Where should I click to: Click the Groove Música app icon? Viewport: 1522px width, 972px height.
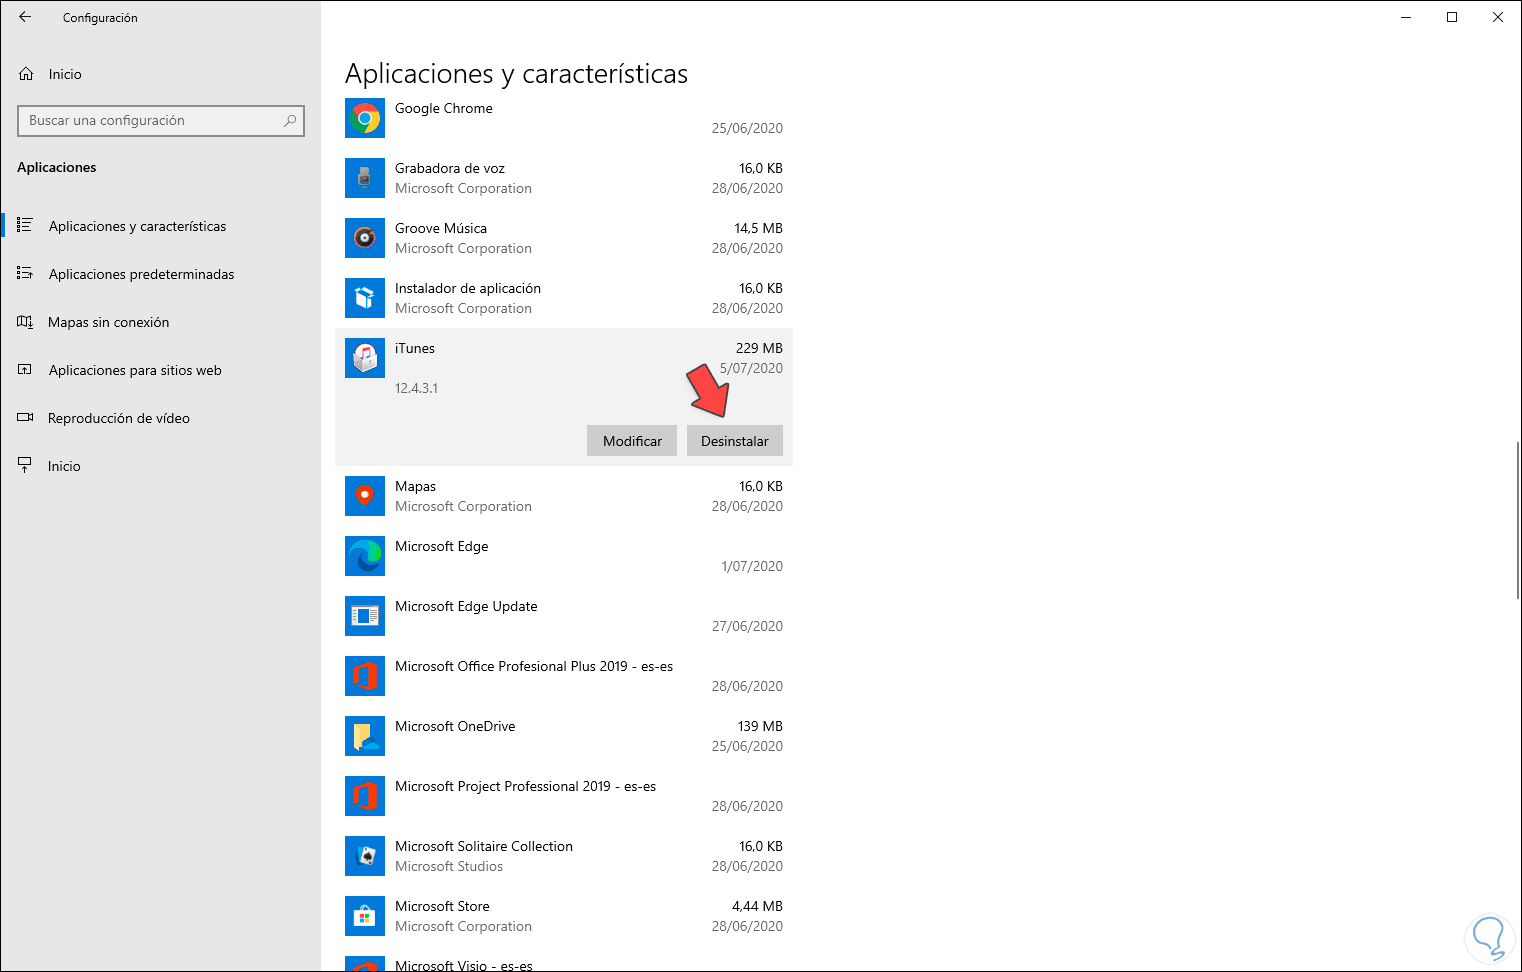(365, 238)
